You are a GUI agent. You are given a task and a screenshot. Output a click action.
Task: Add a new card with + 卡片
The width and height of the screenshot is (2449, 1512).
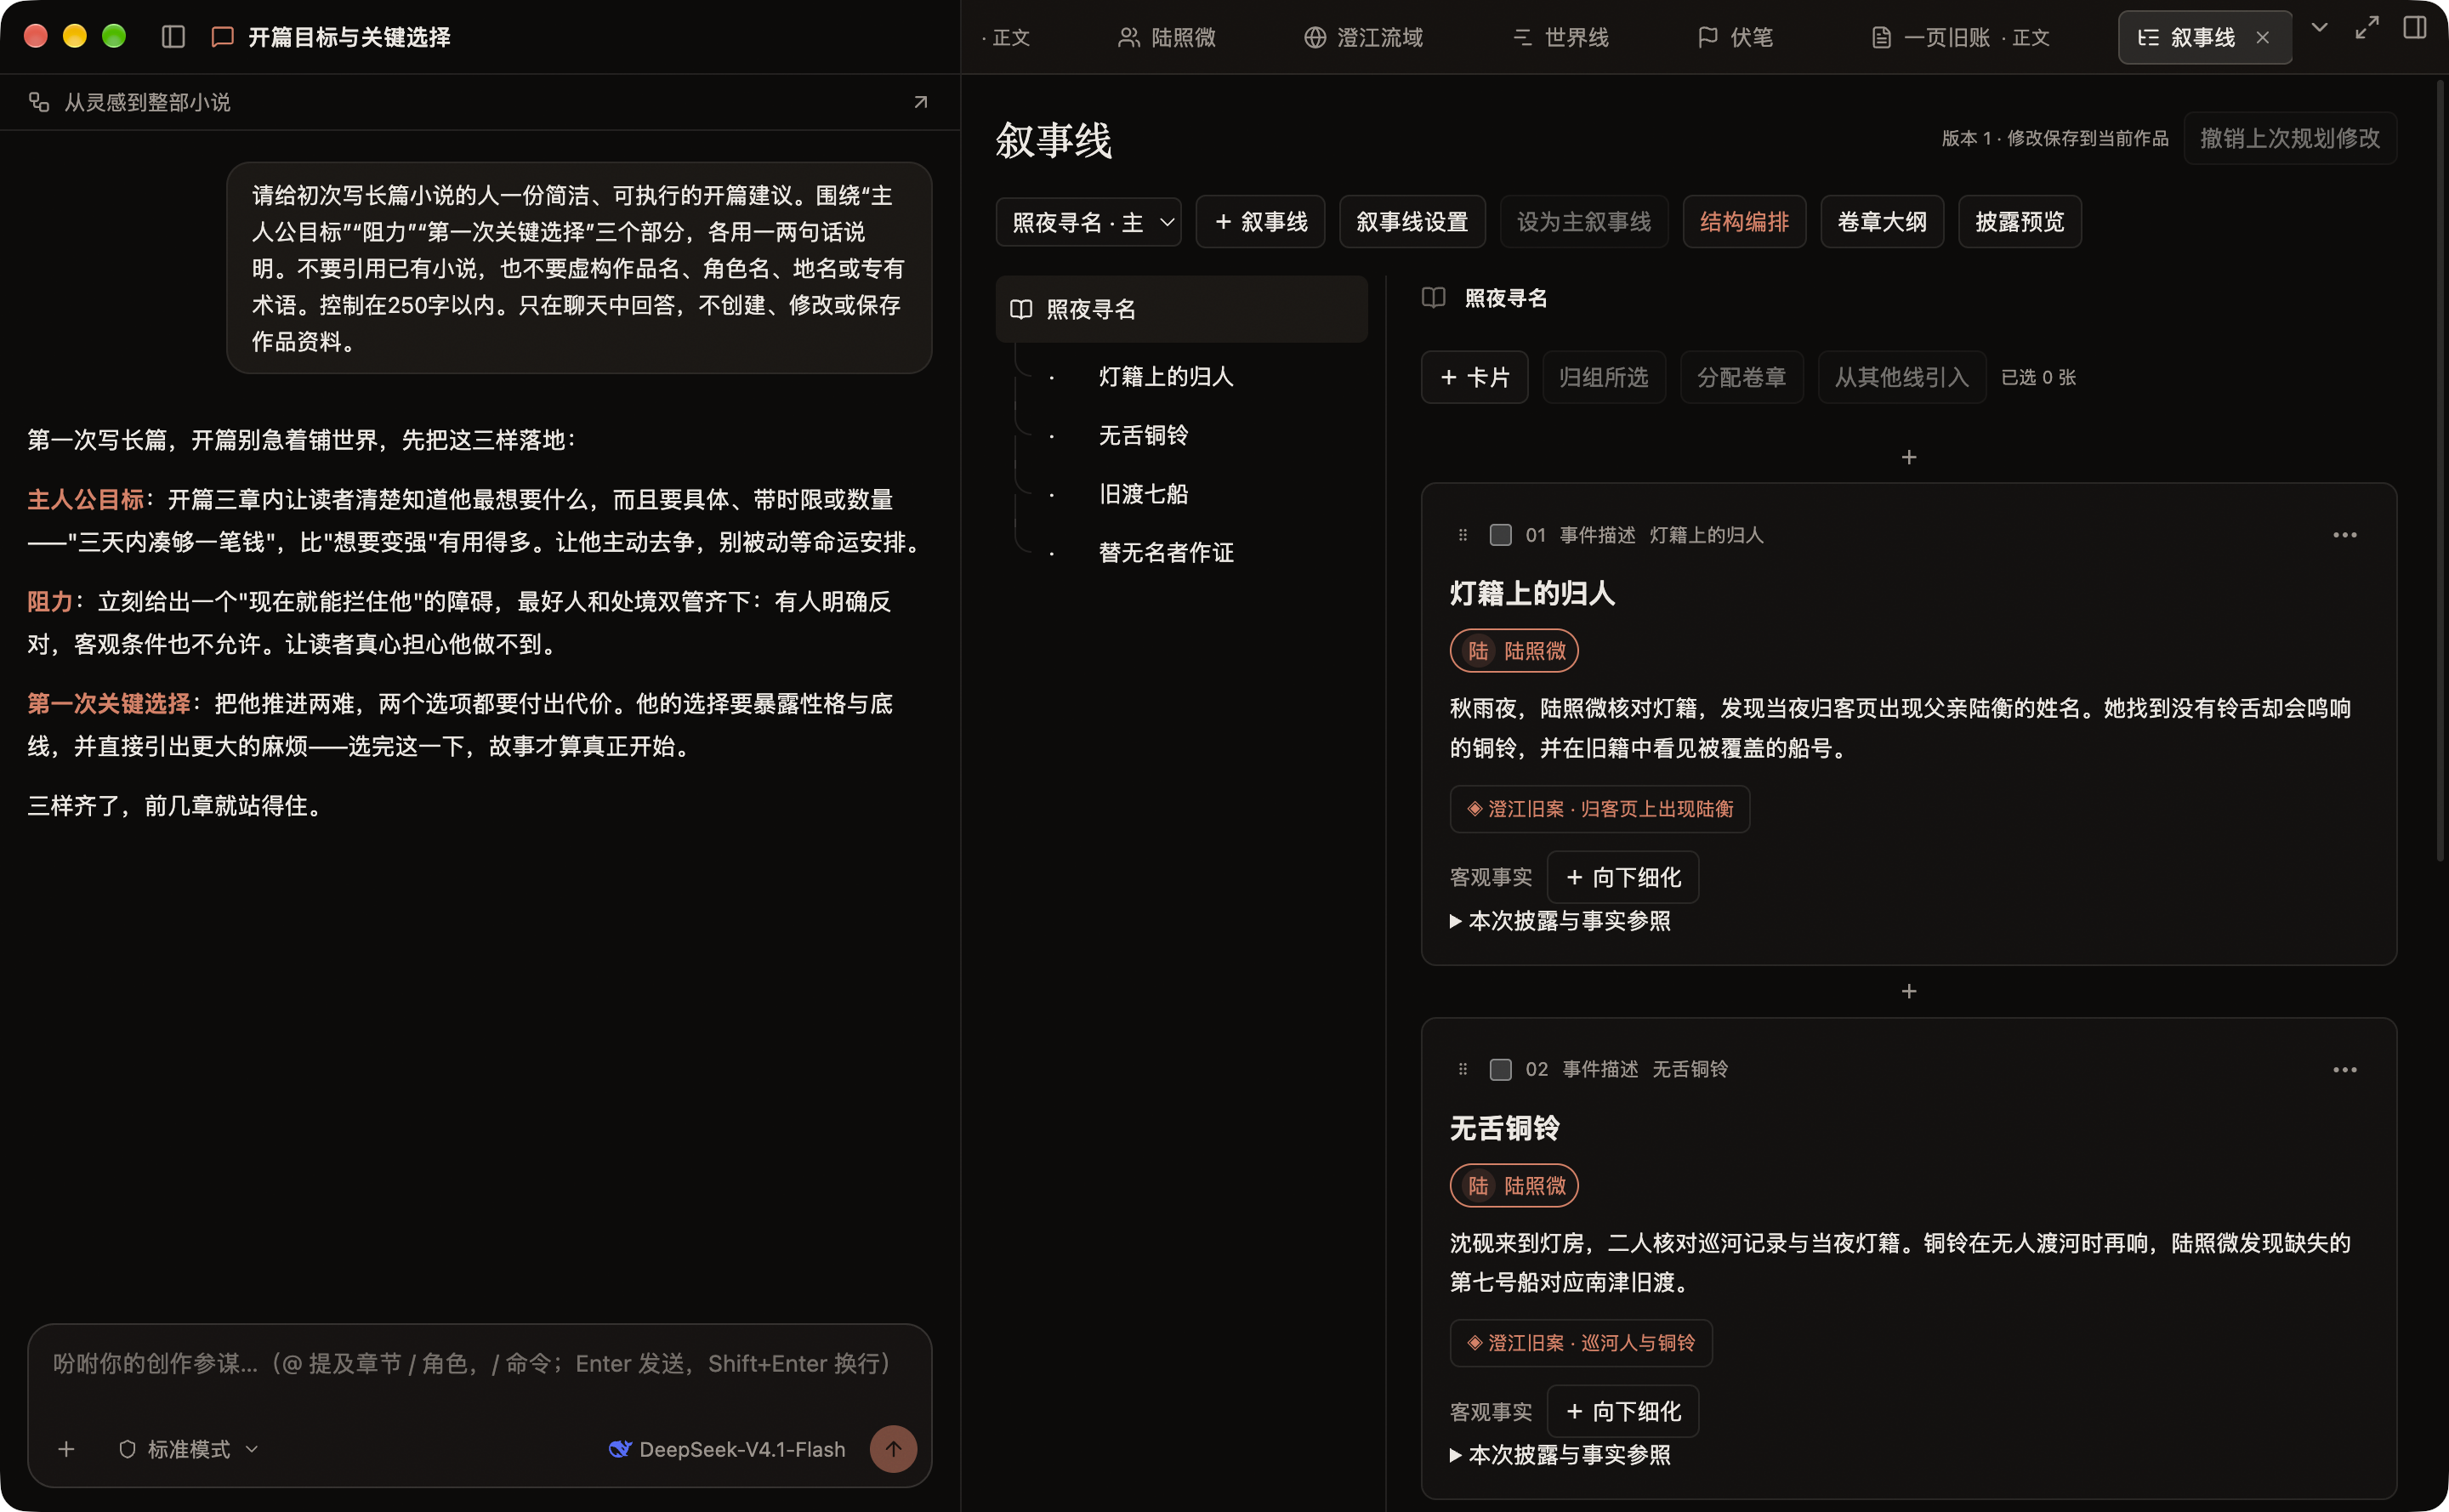pos(1475,377)
